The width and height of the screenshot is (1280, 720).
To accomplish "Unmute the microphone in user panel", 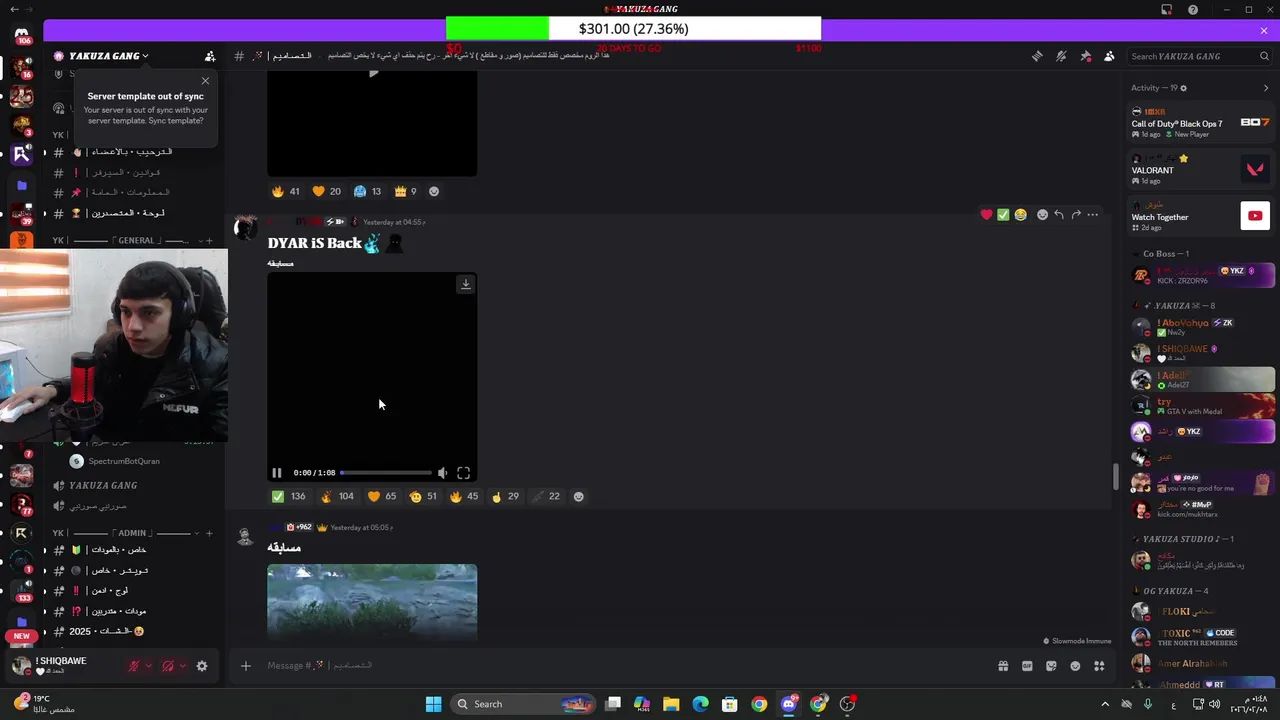I will tap(133, 666).
